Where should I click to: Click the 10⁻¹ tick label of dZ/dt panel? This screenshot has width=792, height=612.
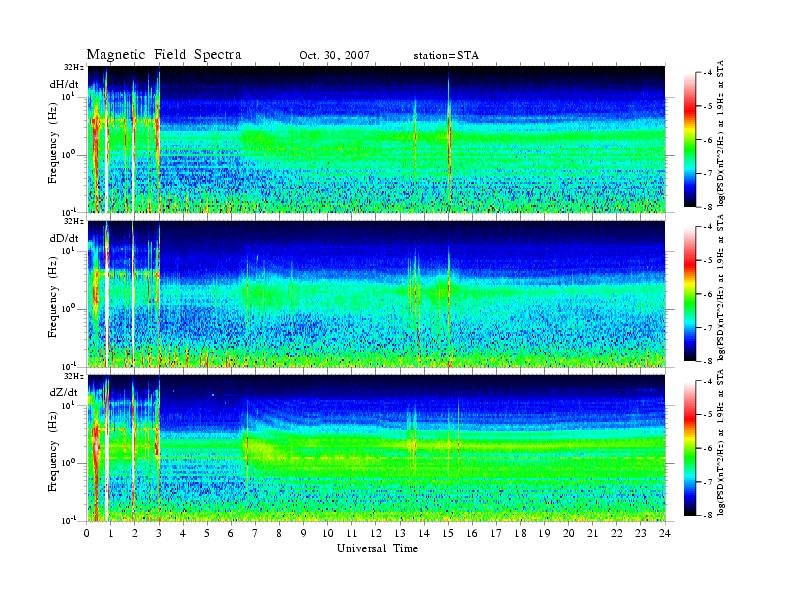tap(68, 520)
